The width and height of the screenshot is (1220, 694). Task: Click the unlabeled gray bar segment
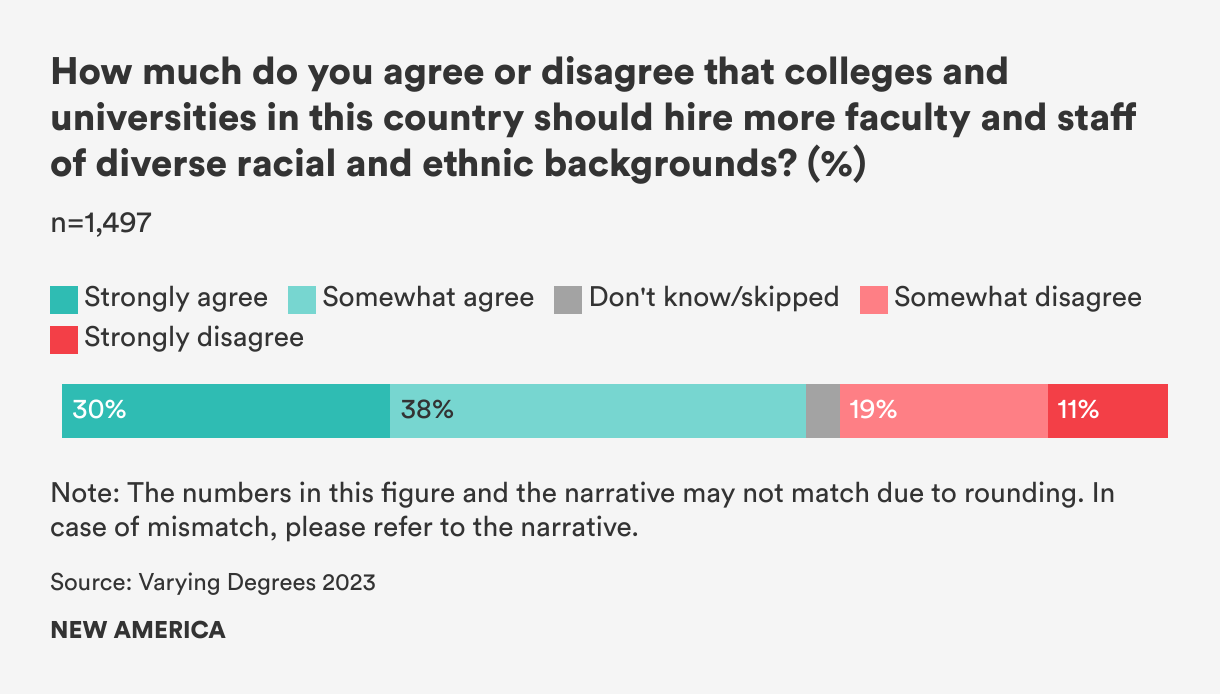tap(823, 411)
